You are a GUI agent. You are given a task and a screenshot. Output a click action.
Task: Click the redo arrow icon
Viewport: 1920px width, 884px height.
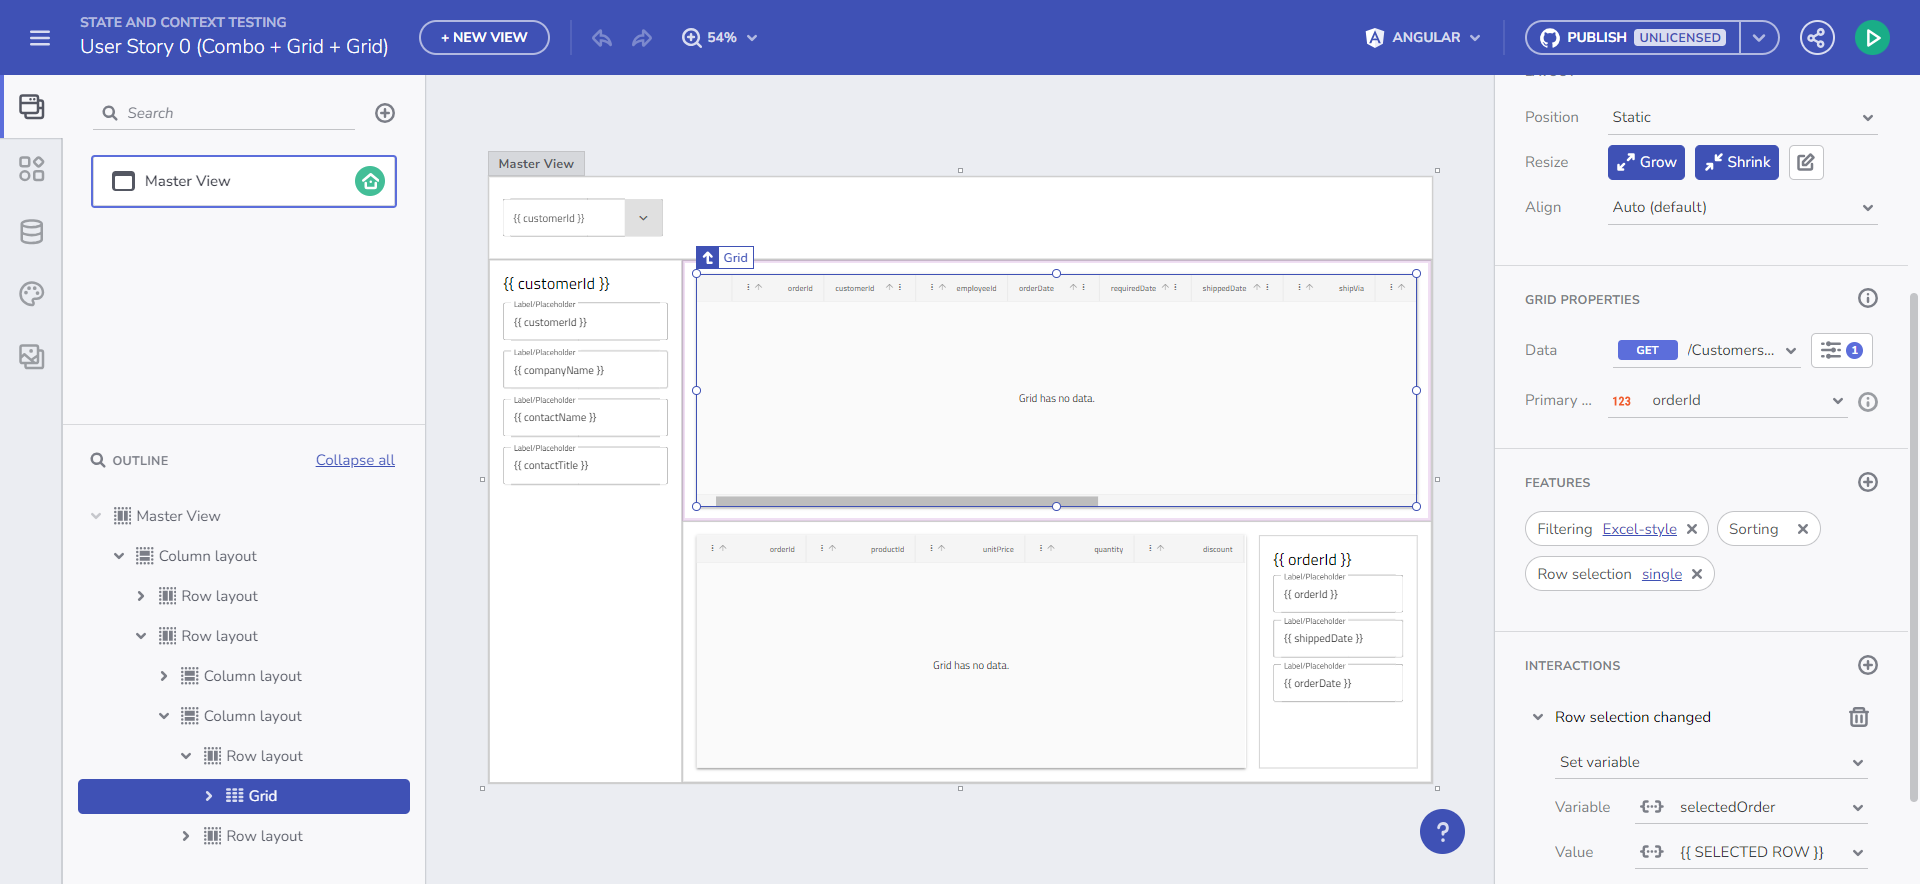pyautogui.click(x=642, y=38)
